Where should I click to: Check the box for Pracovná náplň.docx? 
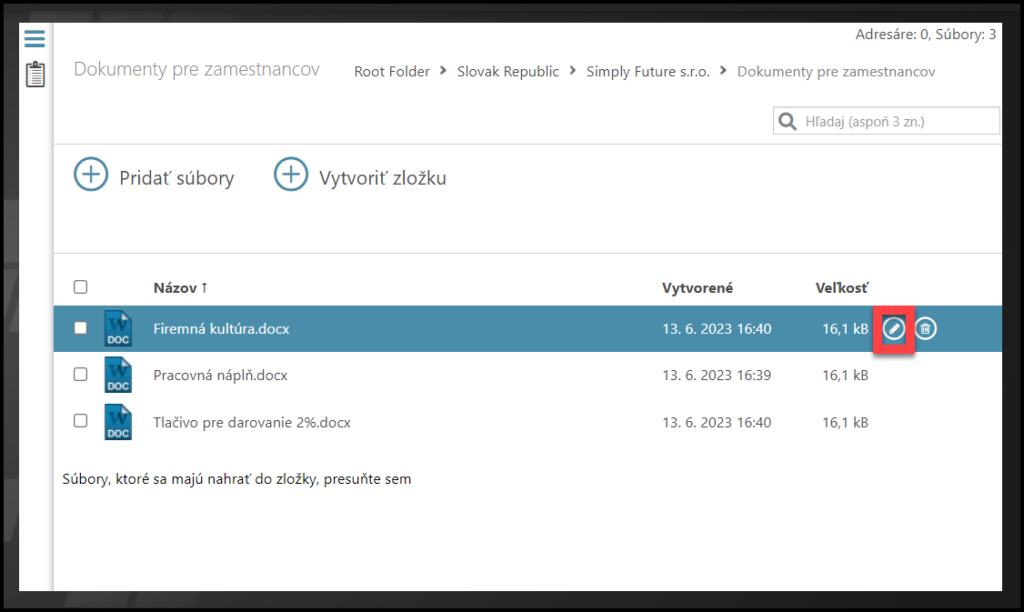coord(81,375)
